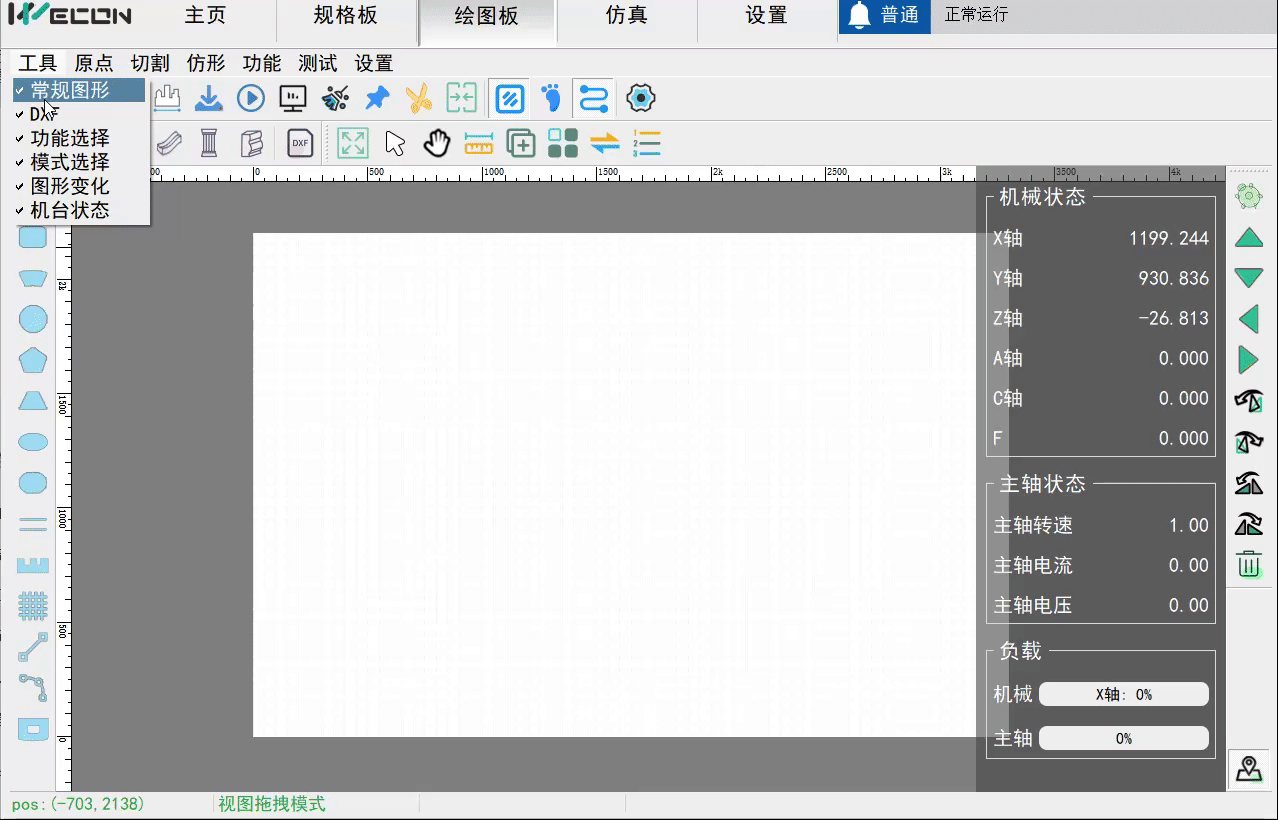Toggle the DXF option in the open menu

click(44, 113)
